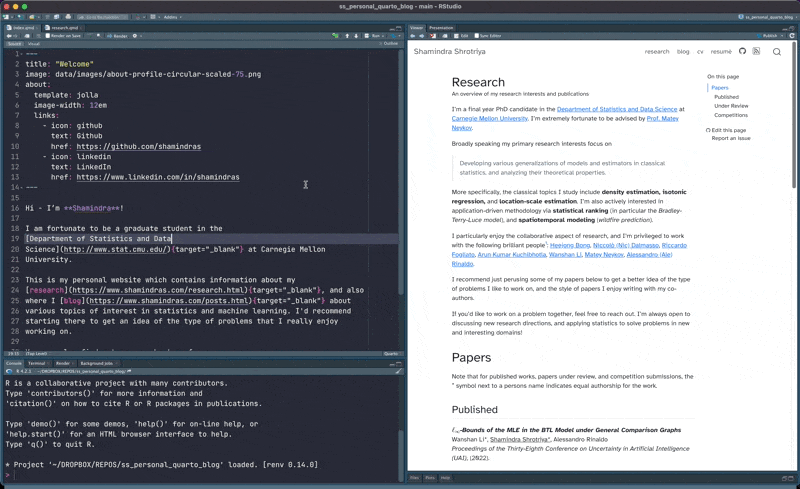The image size is (800, 489).
Task: Switch to the Viewer tab
Action: pyautogui.click(x=416, y=28)
